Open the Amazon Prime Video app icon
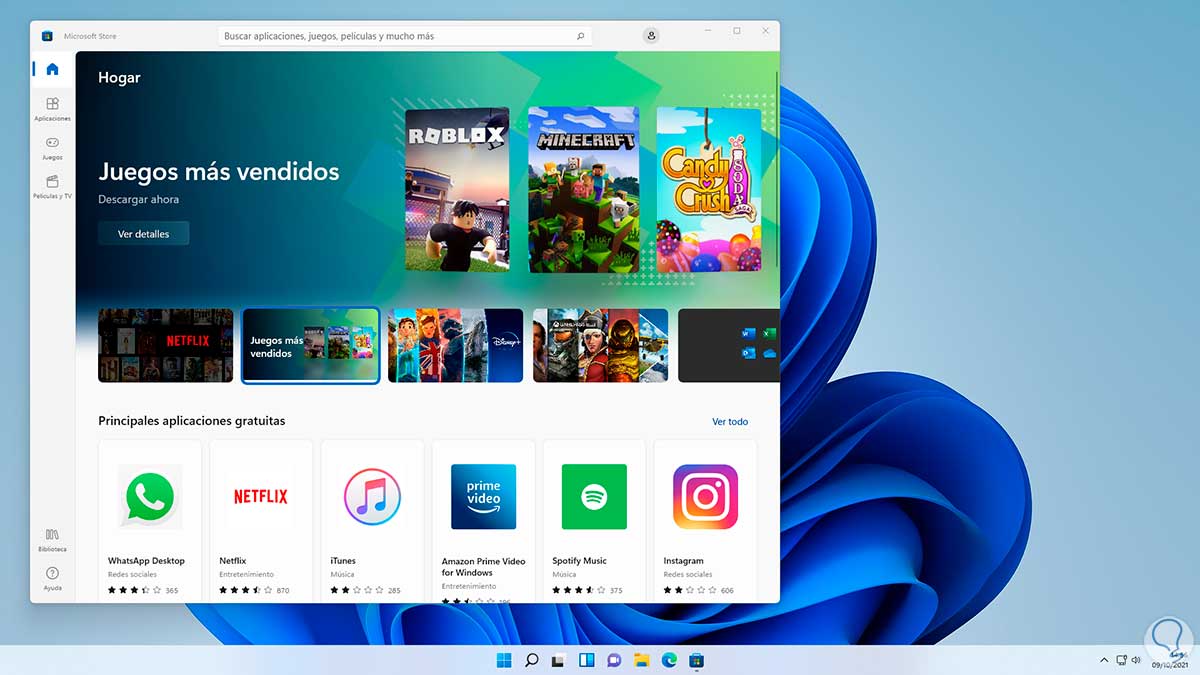The width and height of the screenshot is (1200, 675). pos(483,496)
